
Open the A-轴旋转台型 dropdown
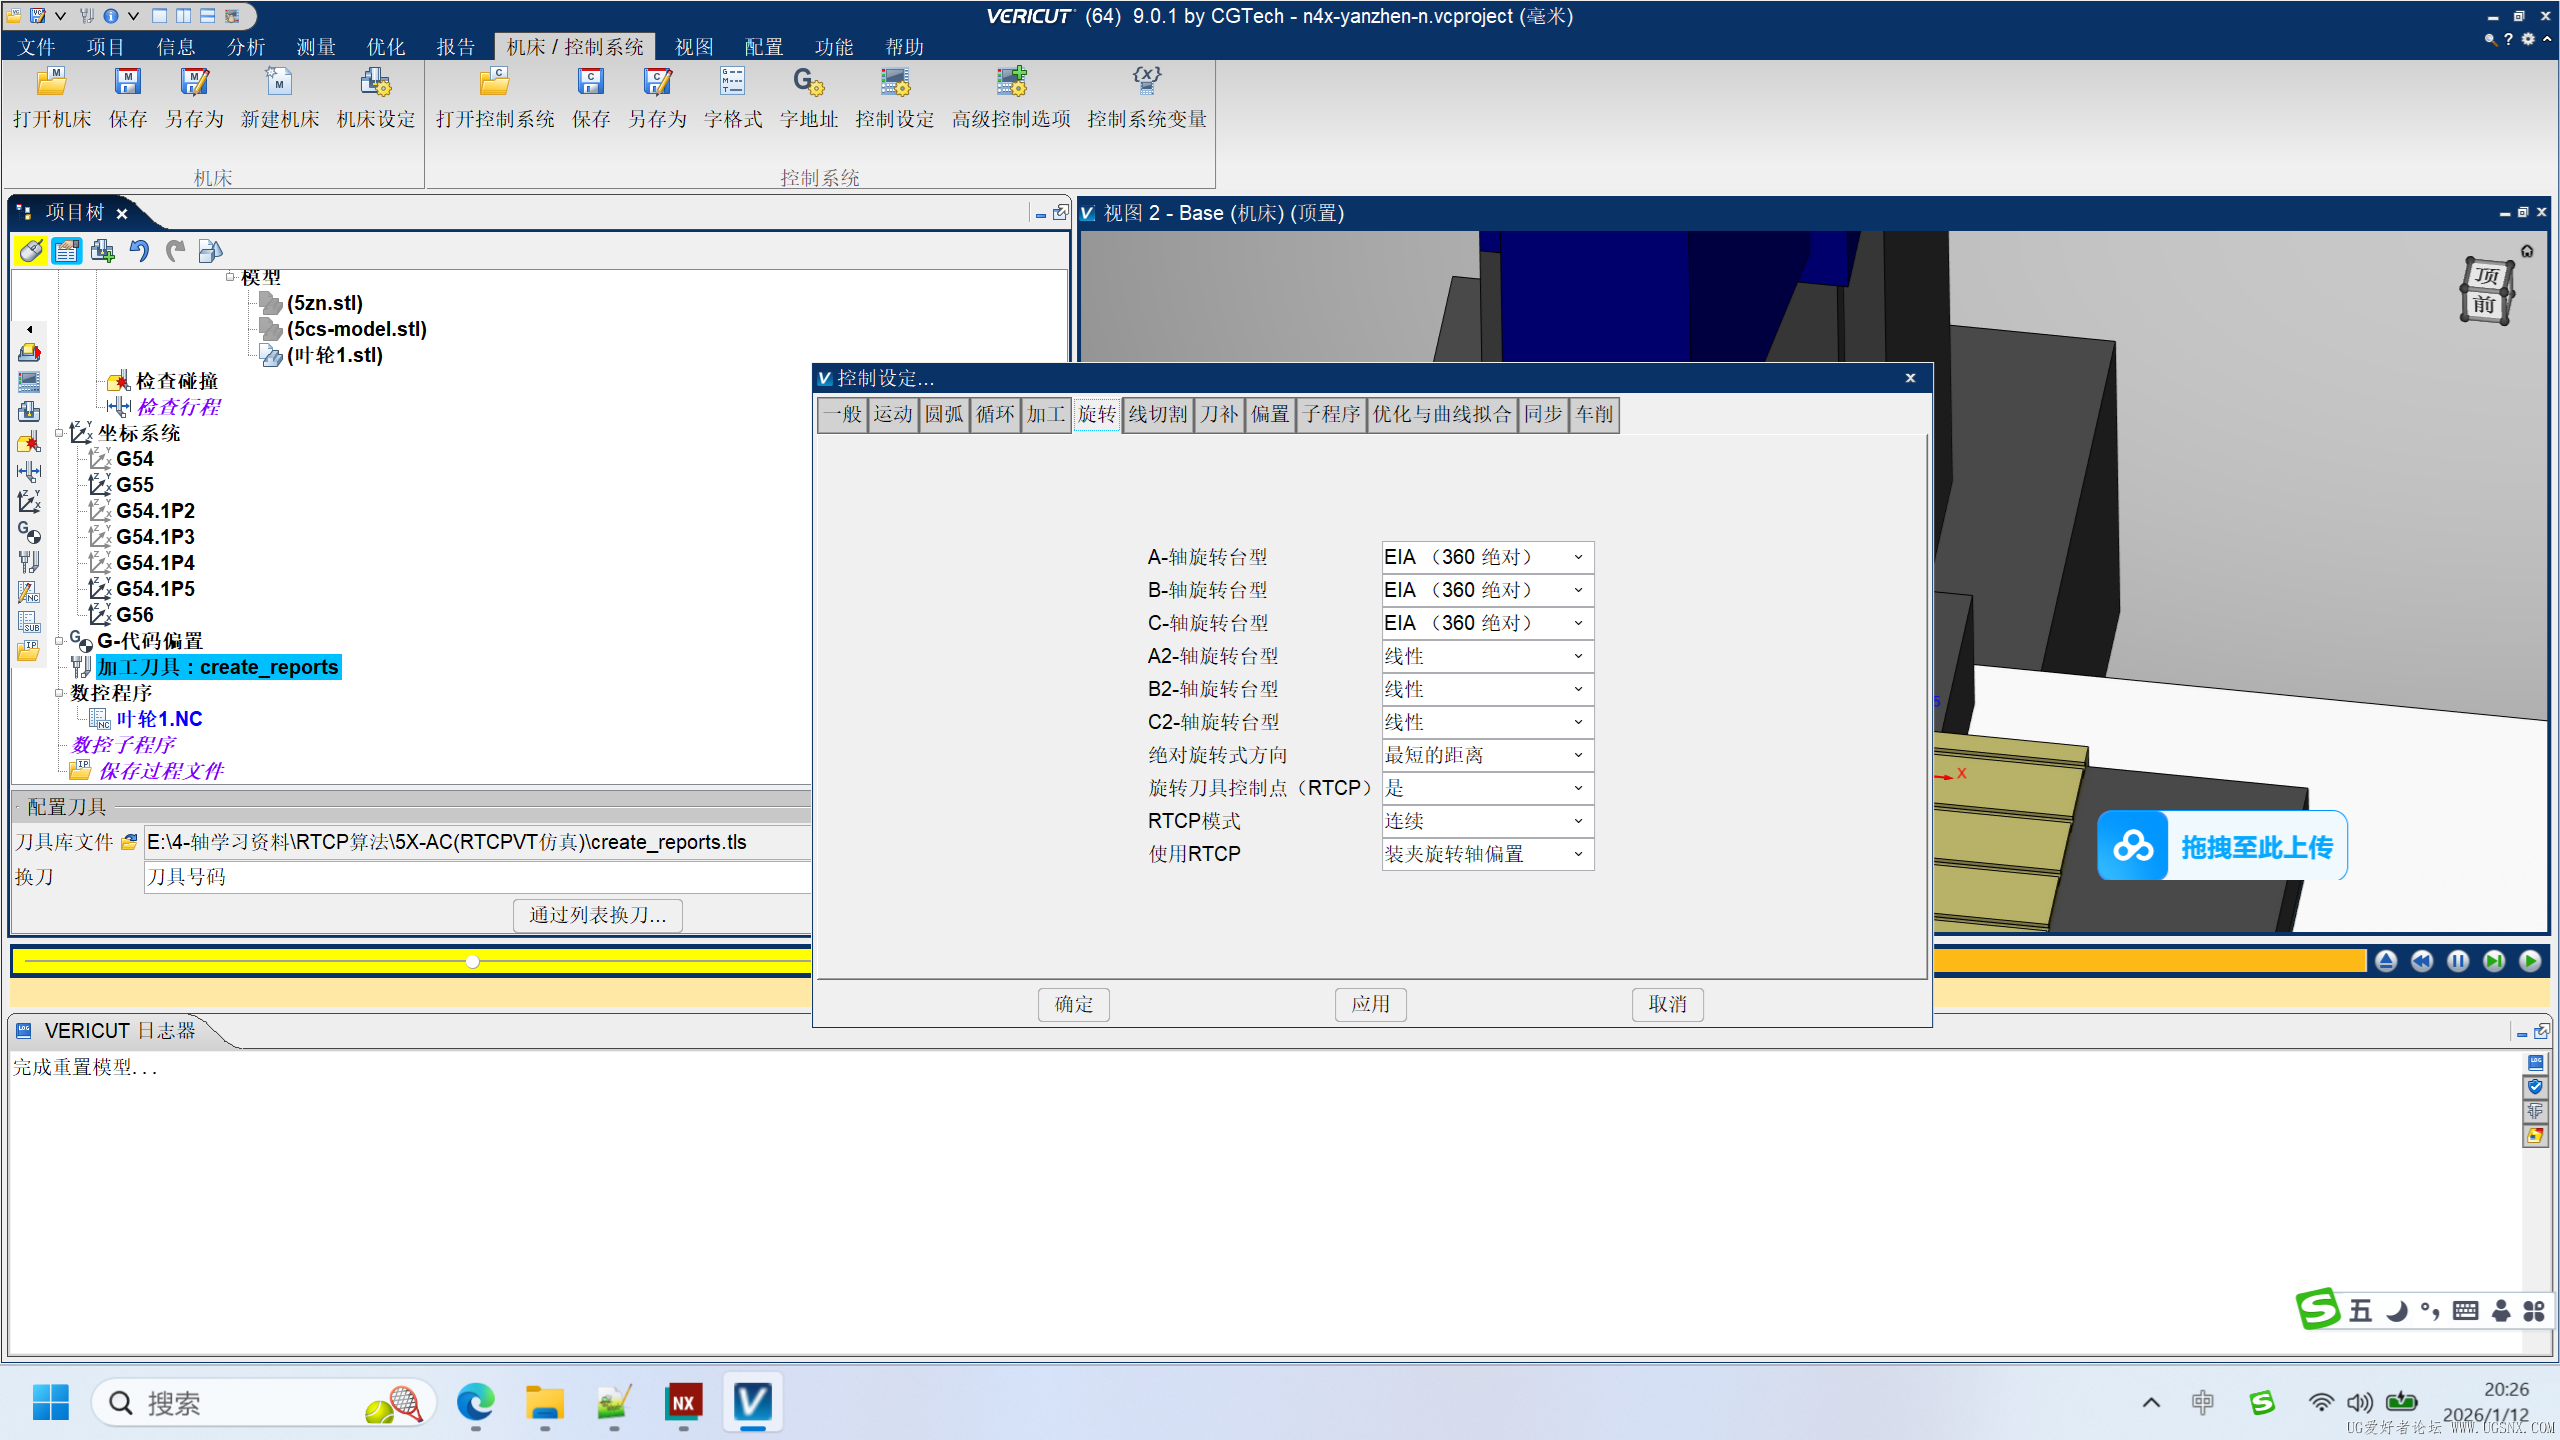pyautogui.click(x=1487, y=557)
